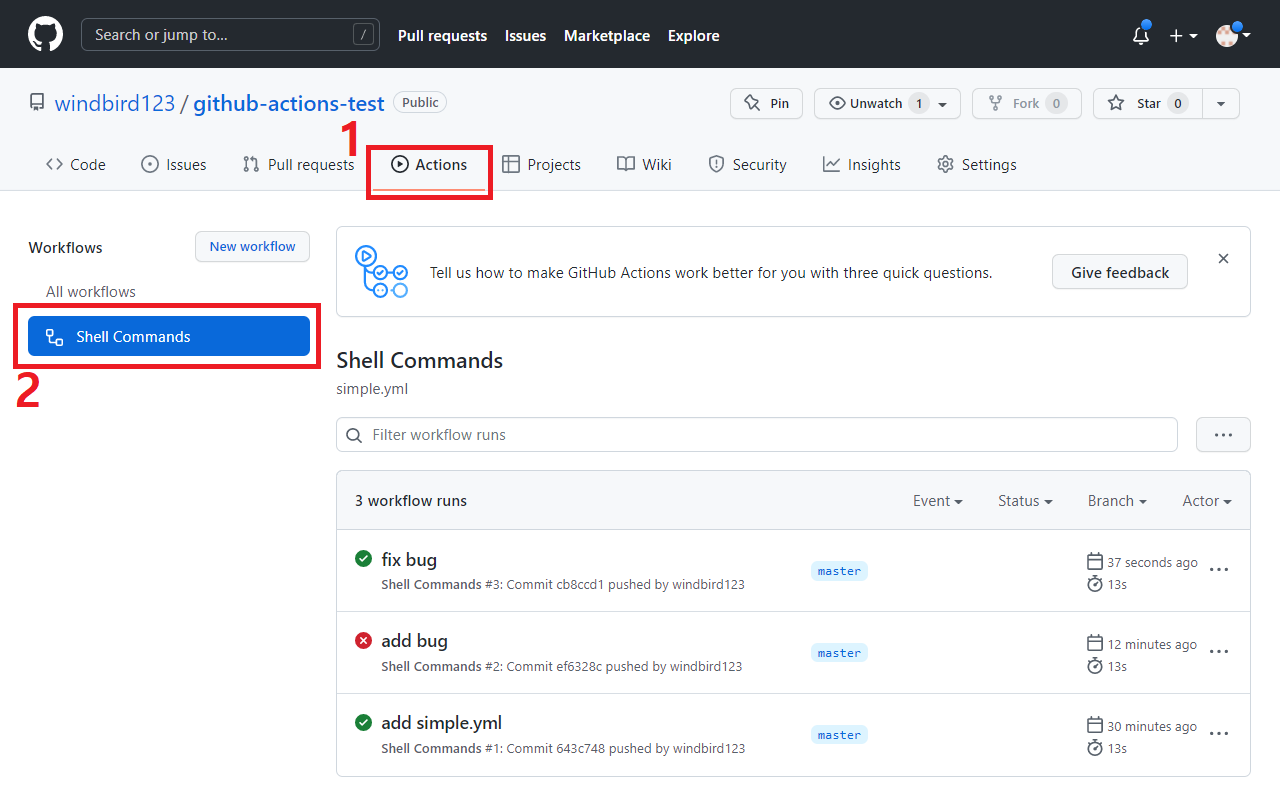Open the github-actions-test repository link

[289, 103]
